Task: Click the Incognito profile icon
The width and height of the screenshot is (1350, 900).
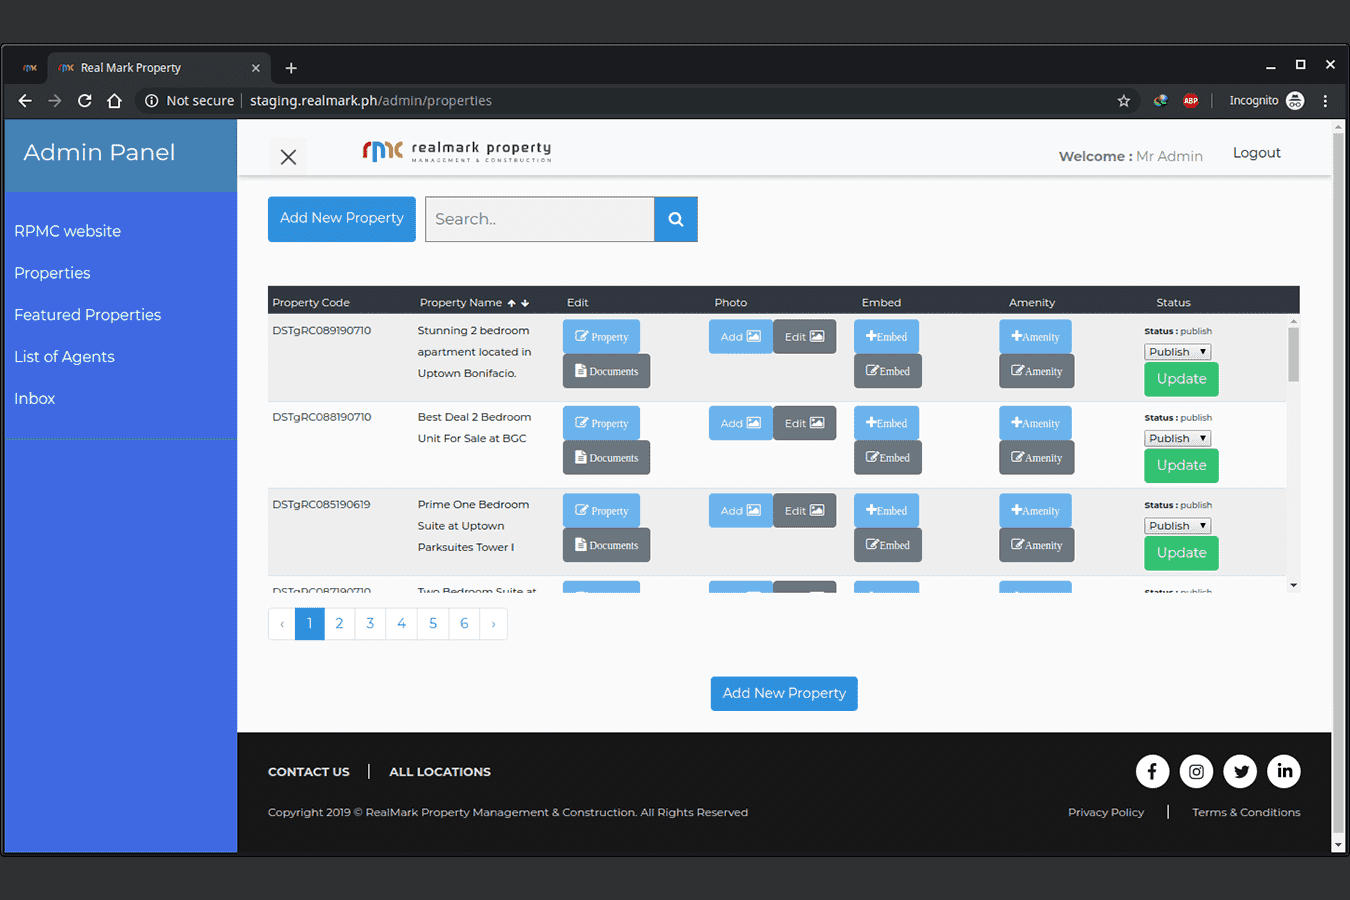Action: (x=1295, y=100)
